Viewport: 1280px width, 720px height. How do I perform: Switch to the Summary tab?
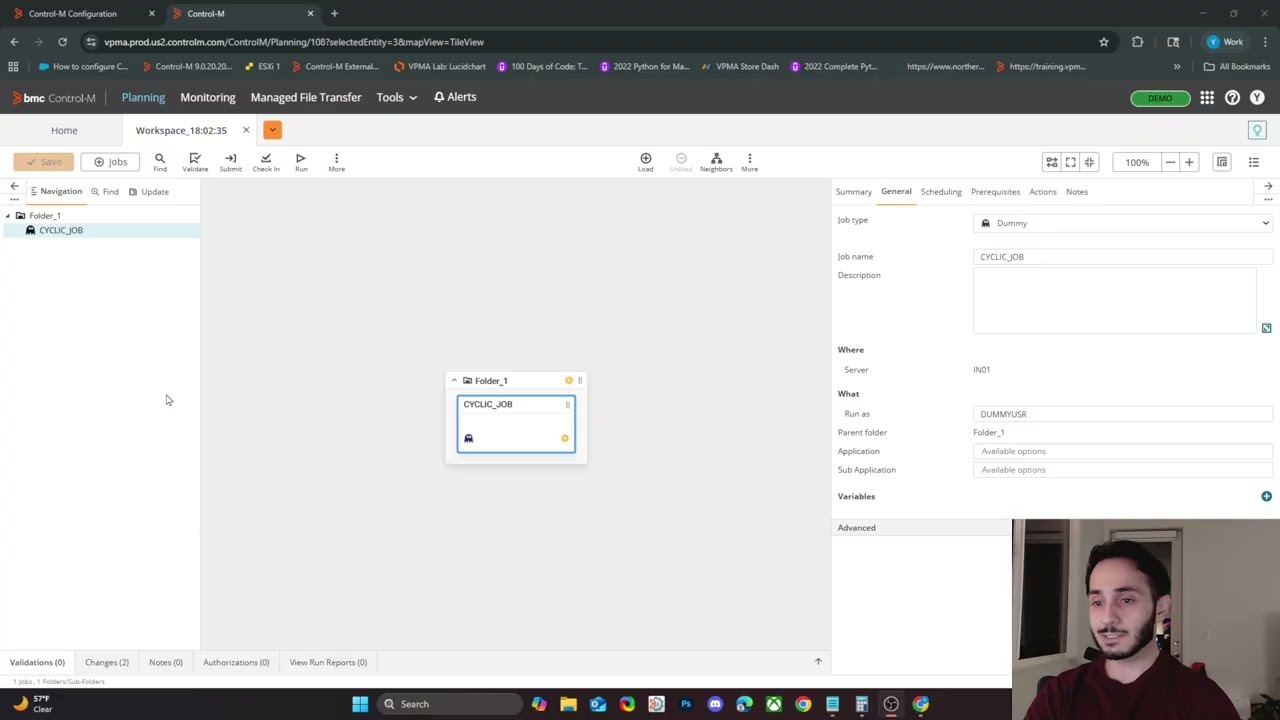pyautogui.click(x=854, y=192)
